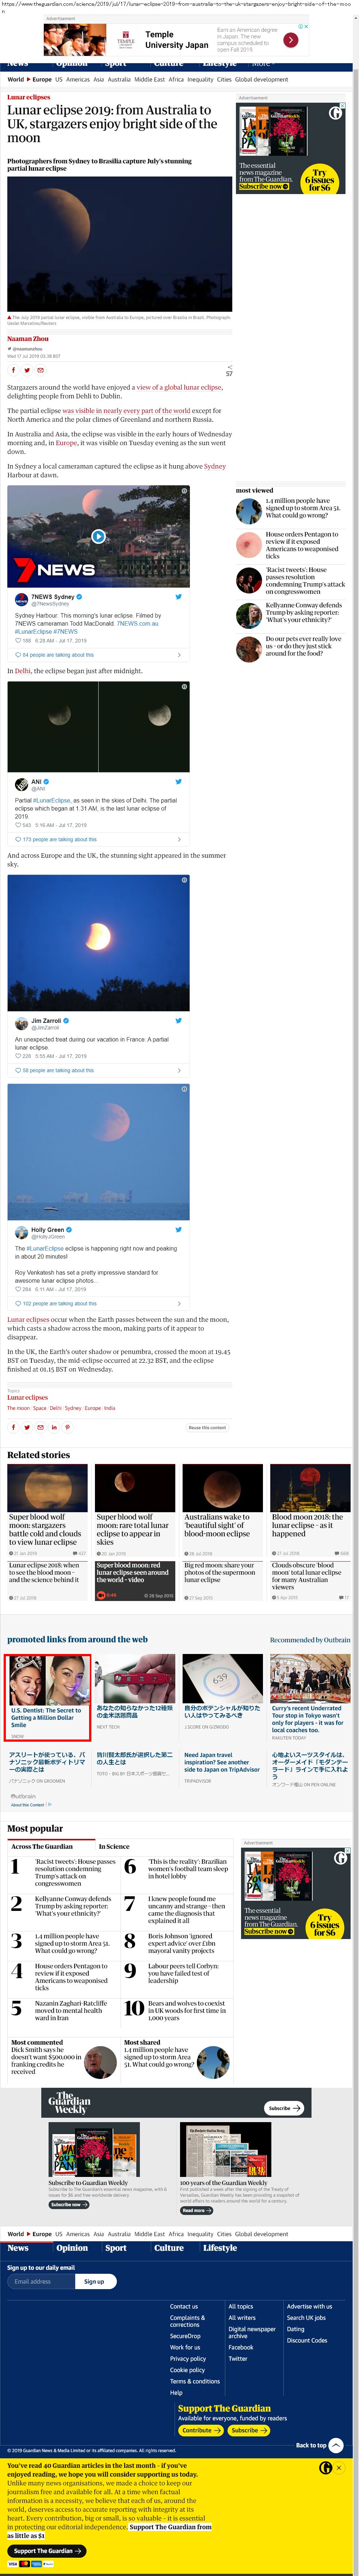
Task: Open Middle East section in top navigation
Action: [x=150, y=79]
